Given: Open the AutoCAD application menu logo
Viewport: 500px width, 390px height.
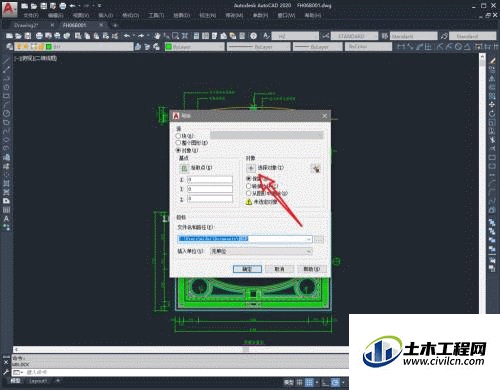Looking at the screenshot, I should 9,9.
